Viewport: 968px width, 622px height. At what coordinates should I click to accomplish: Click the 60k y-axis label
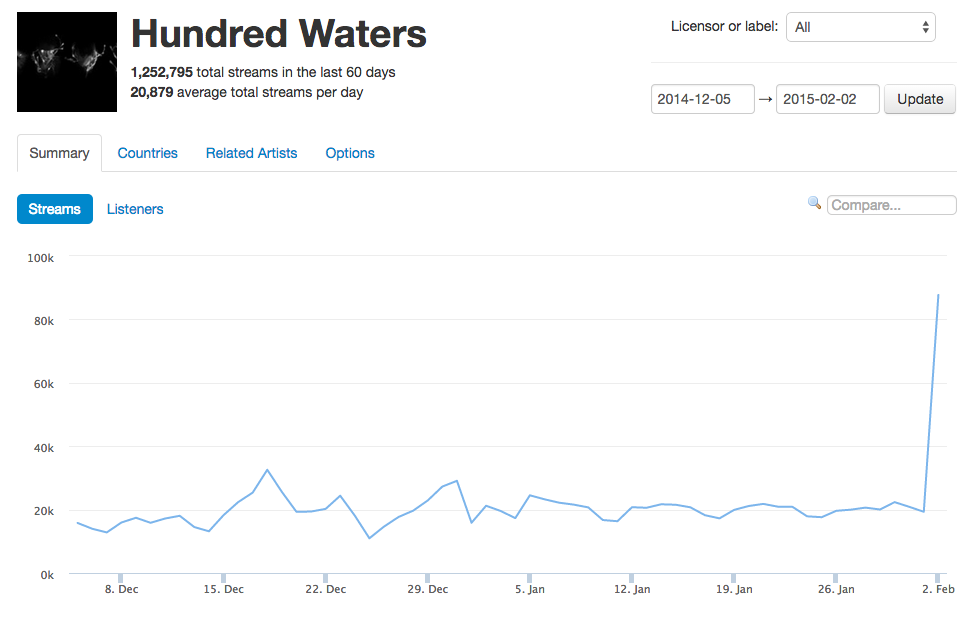44,384
